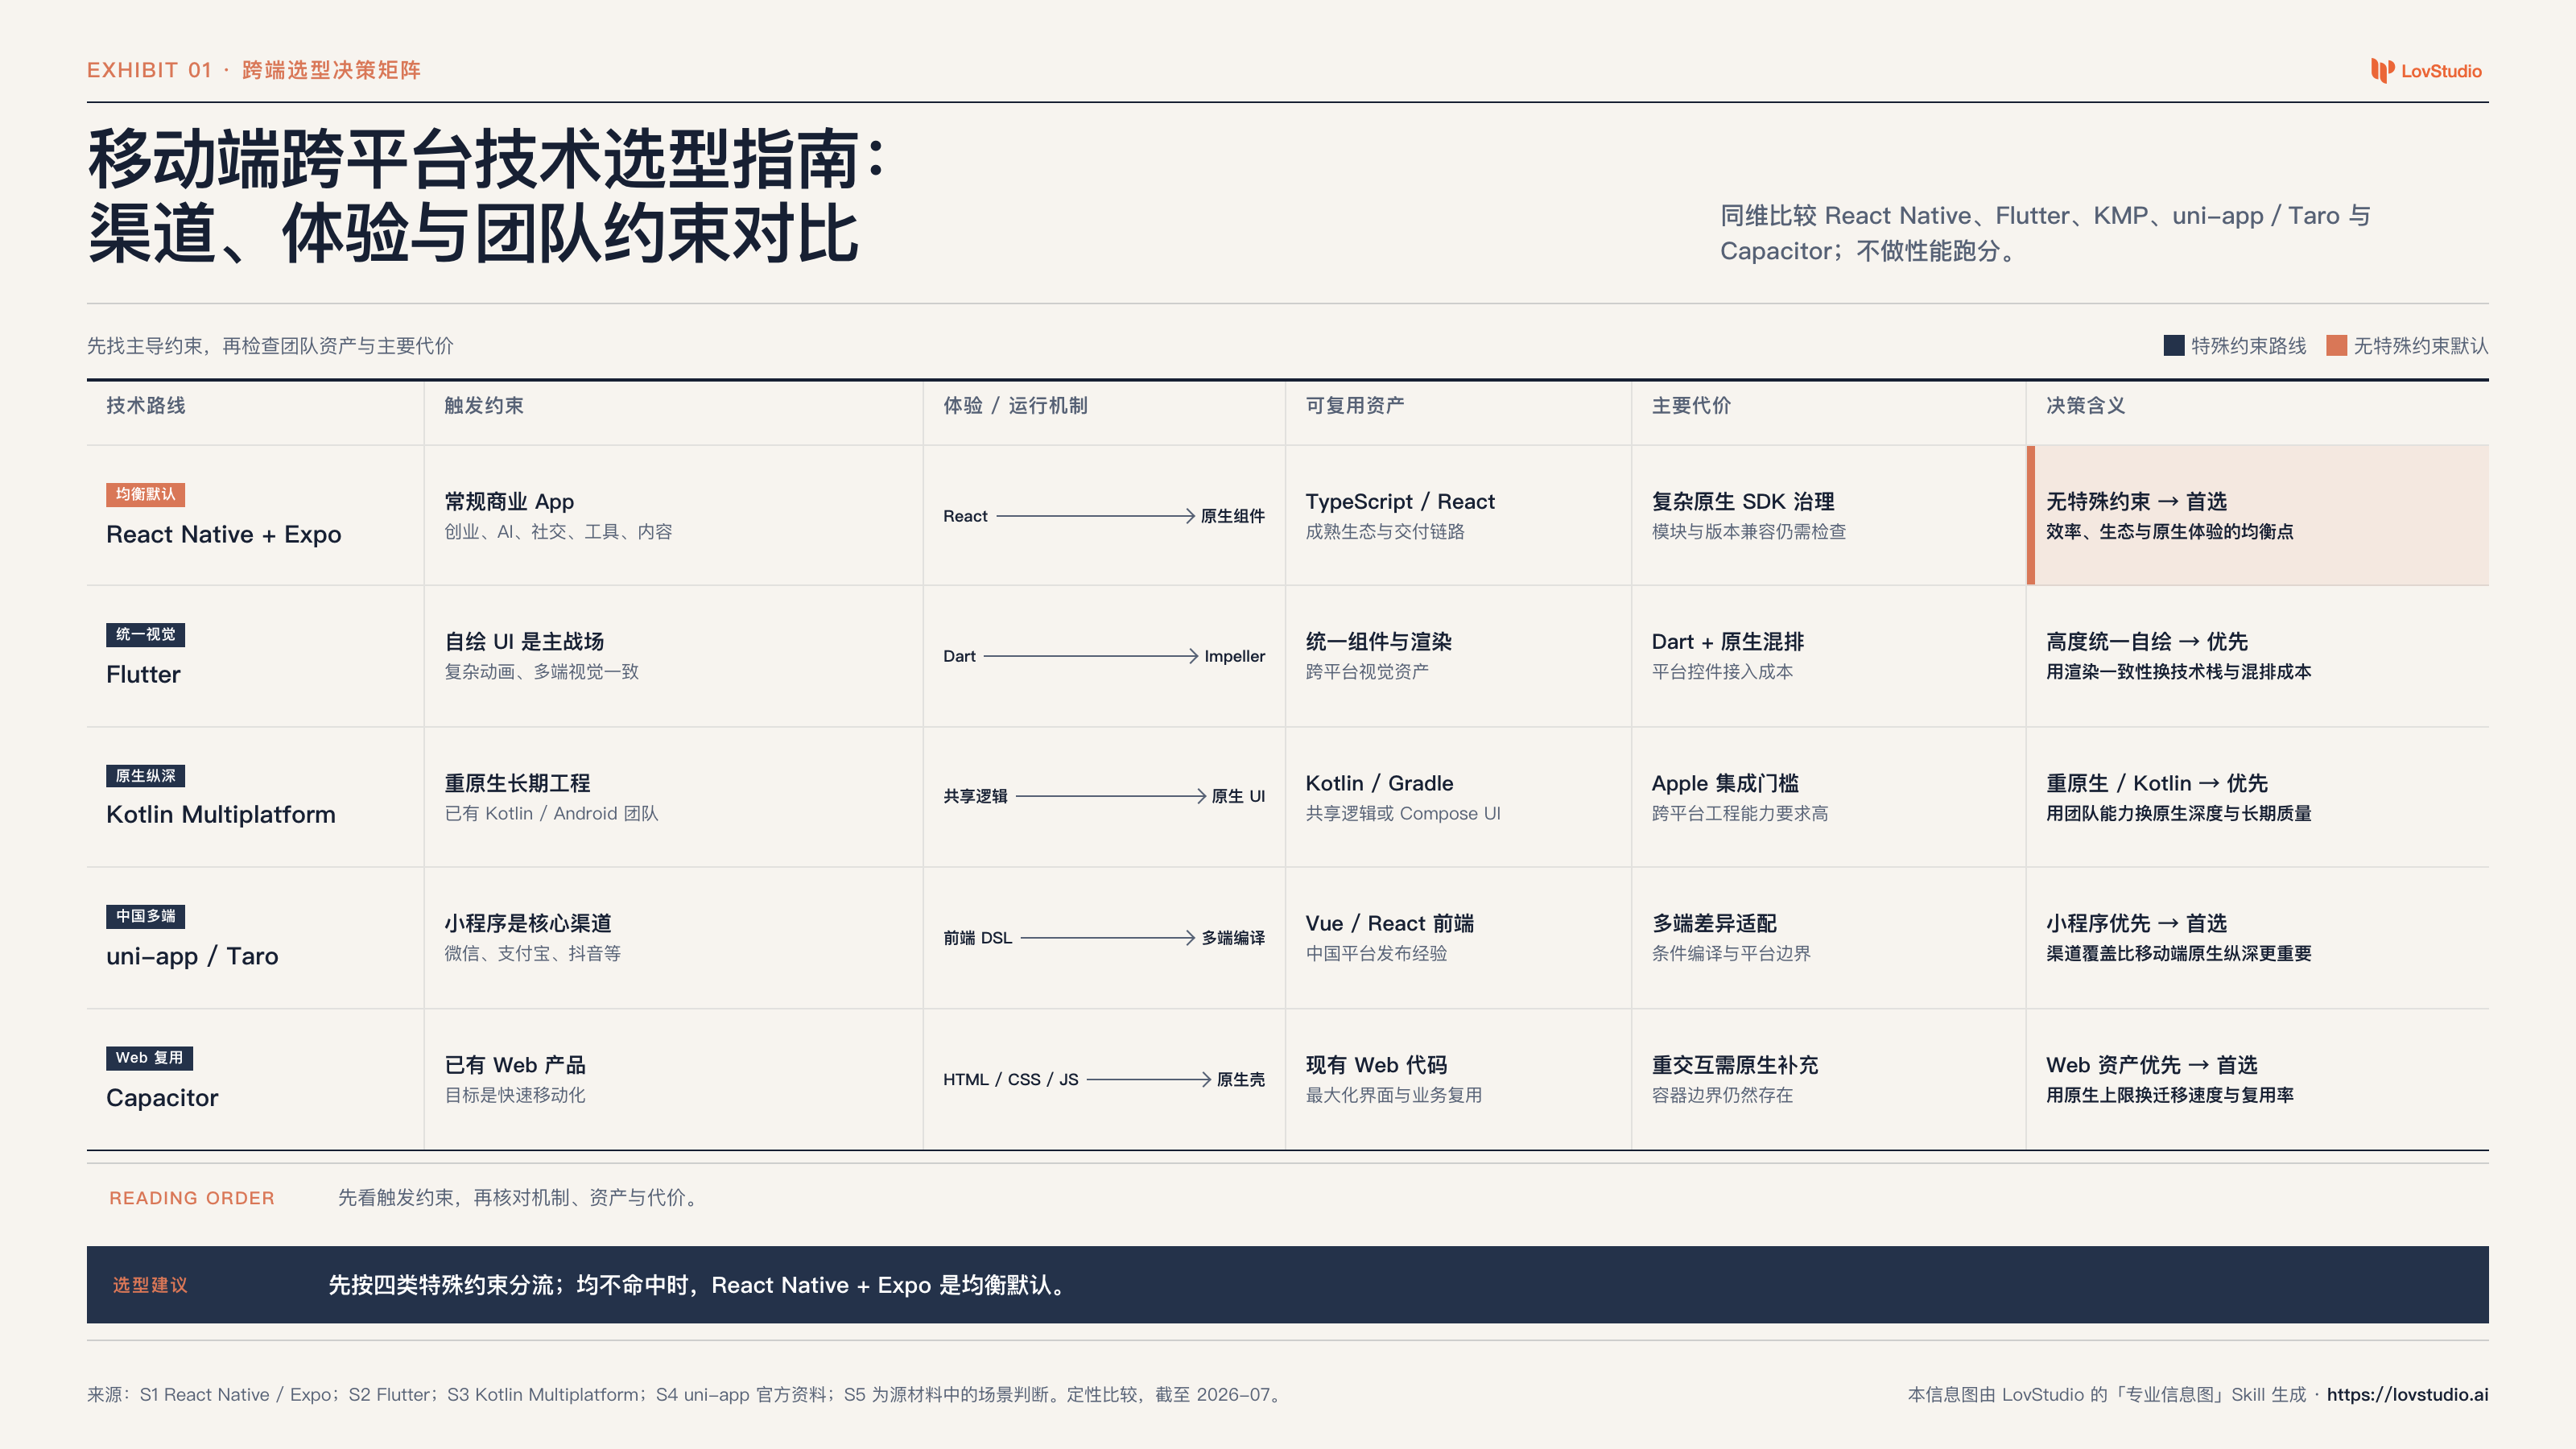Select the 中国多端 badge

coord(145,916)
